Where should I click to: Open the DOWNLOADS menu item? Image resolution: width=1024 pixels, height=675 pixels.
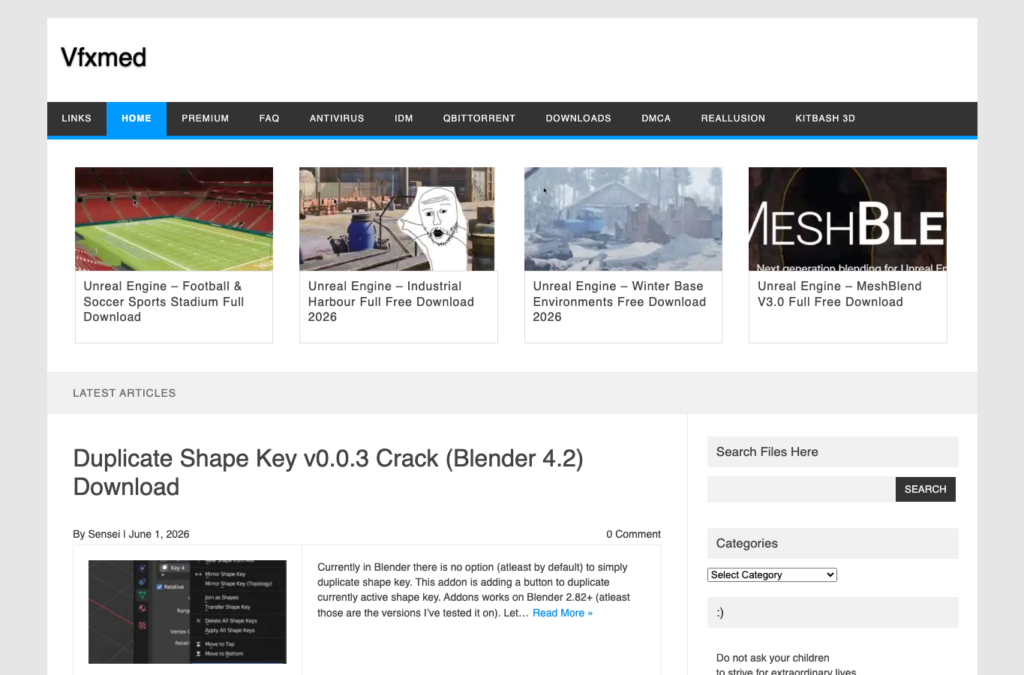tap(579, 118)
